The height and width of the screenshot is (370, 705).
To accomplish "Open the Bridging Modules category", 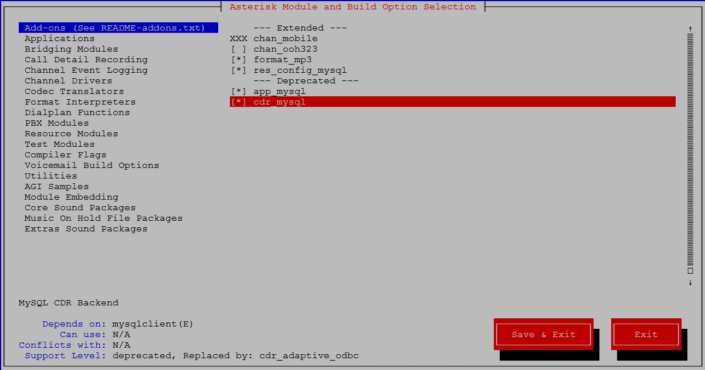I will point(71,49).
